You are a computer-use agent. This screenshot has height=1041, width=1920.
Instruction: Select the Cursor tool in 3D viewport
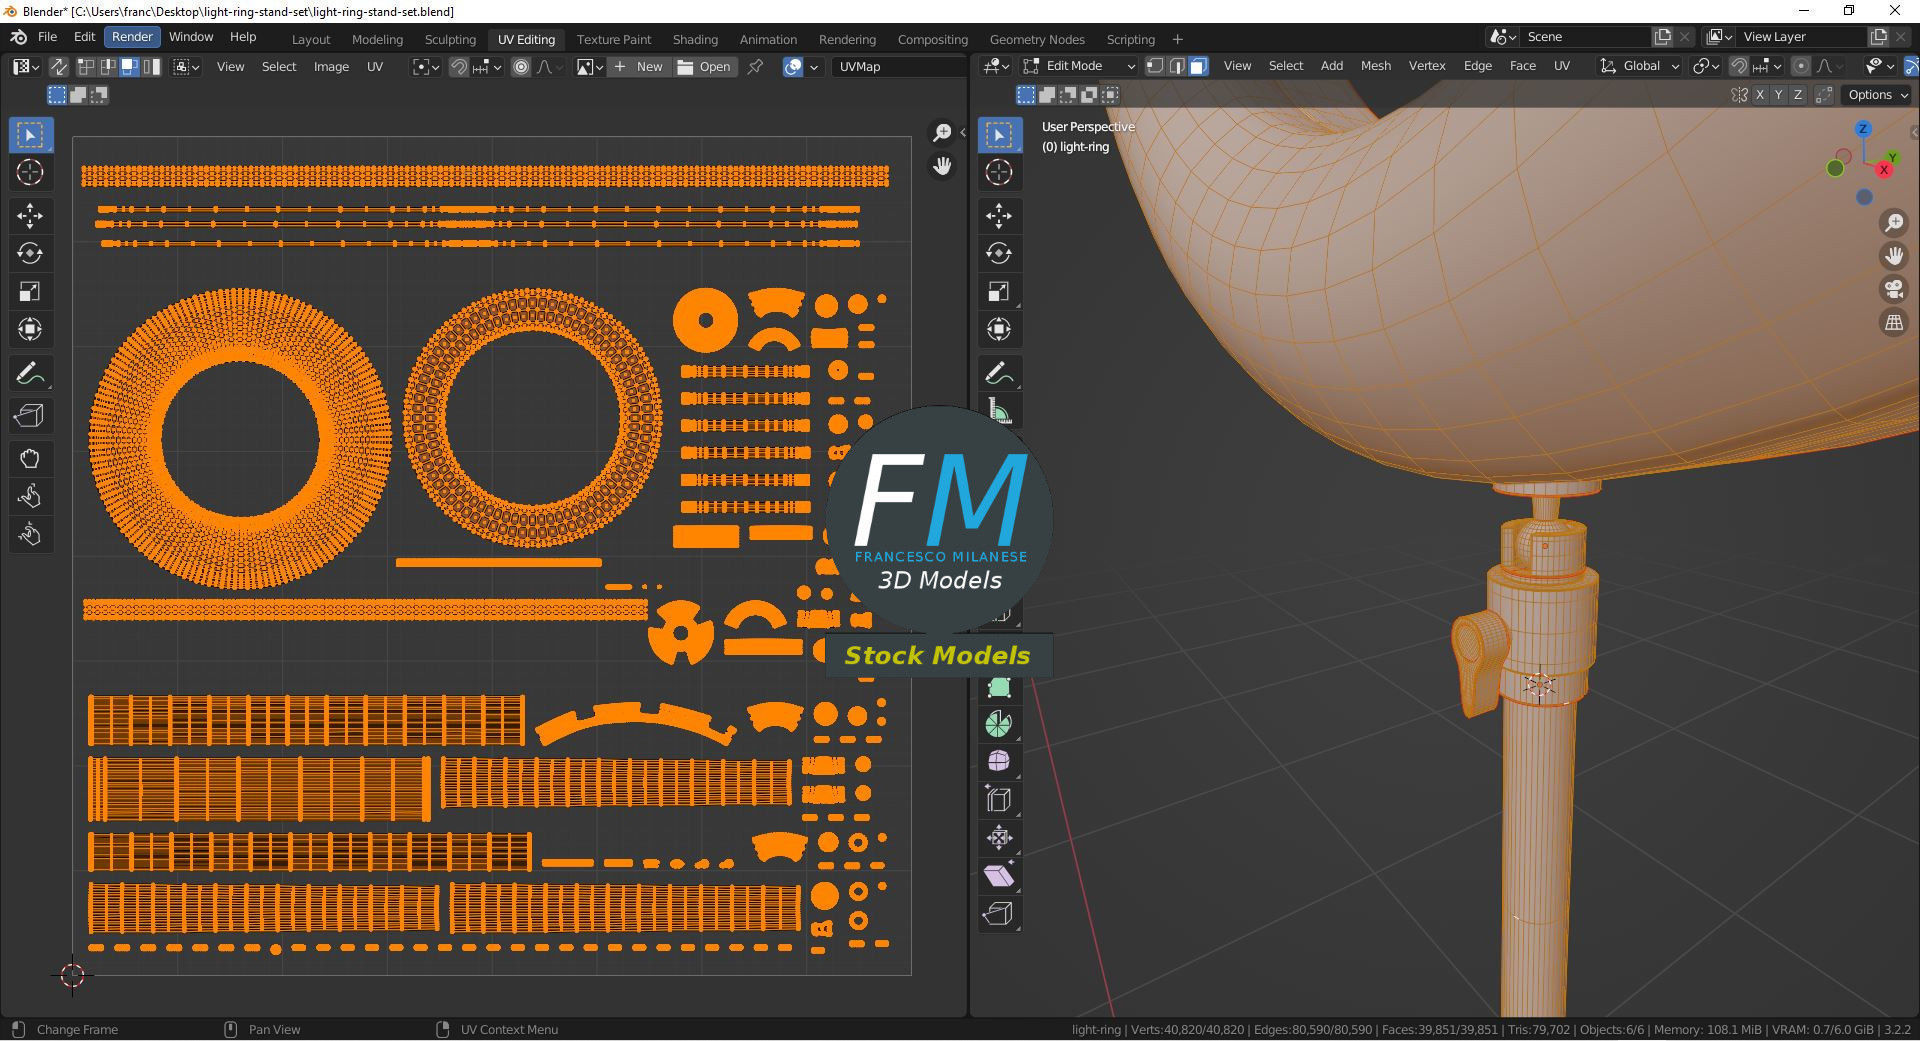(999, 172)
